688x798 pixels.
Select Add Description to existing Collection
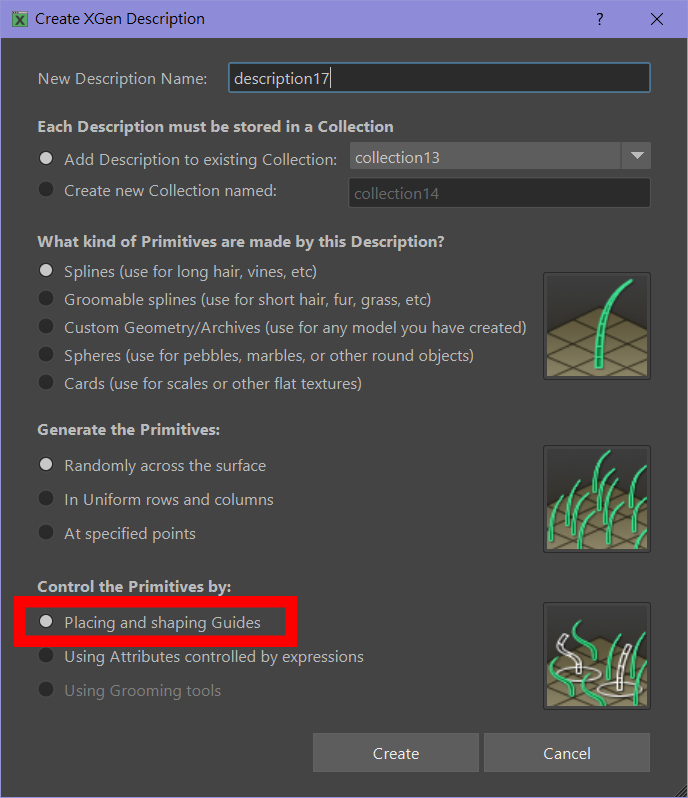[46, 158]
